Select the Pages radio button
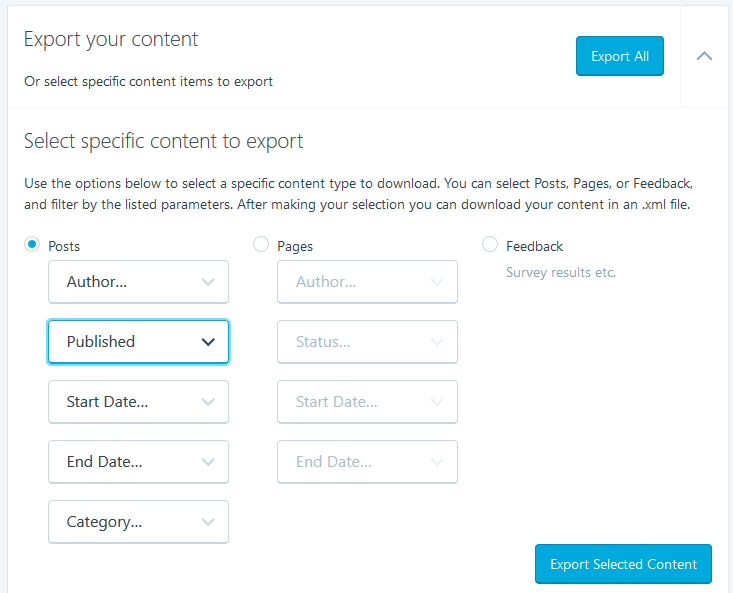Screen dimensions: 733x593 [x=261, y=244]
